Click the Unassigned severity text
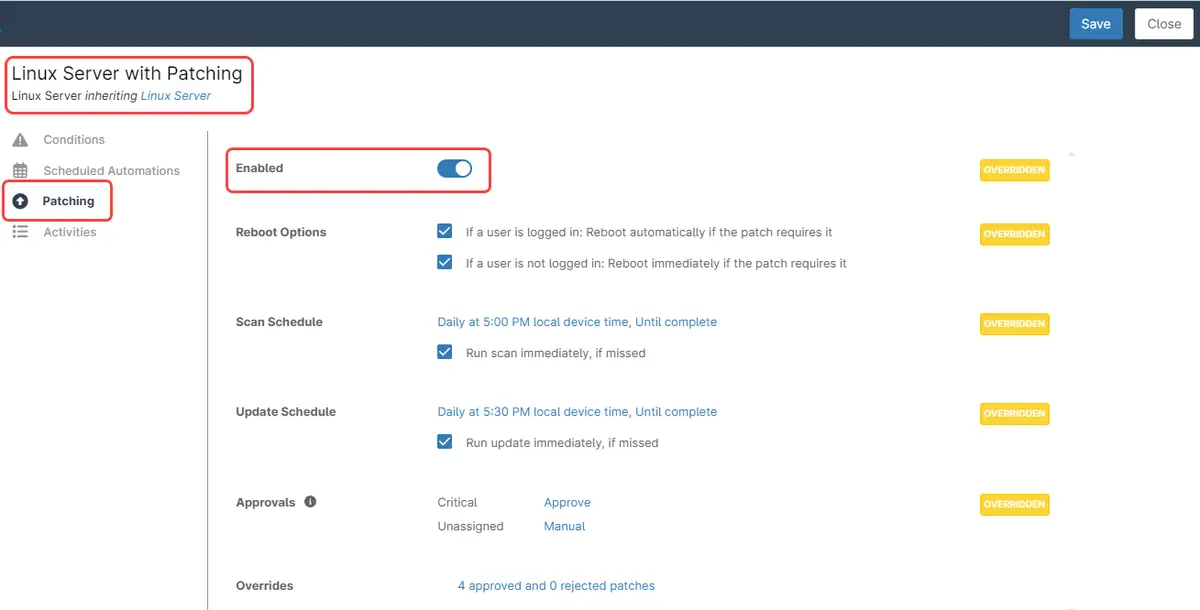The height and width of the screenshot is (610, 1200). tap(471, 527)
